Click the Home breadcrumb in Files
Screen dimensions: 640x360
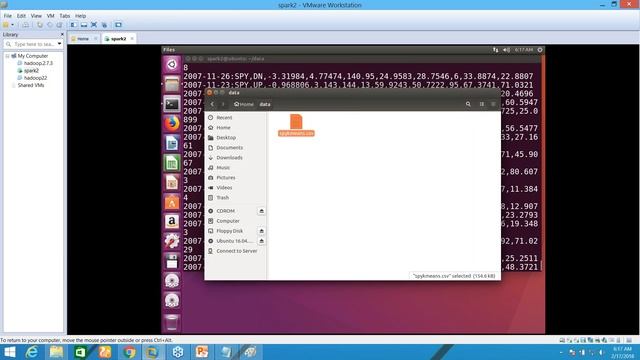pyautogui.click(x=244, y=104)
